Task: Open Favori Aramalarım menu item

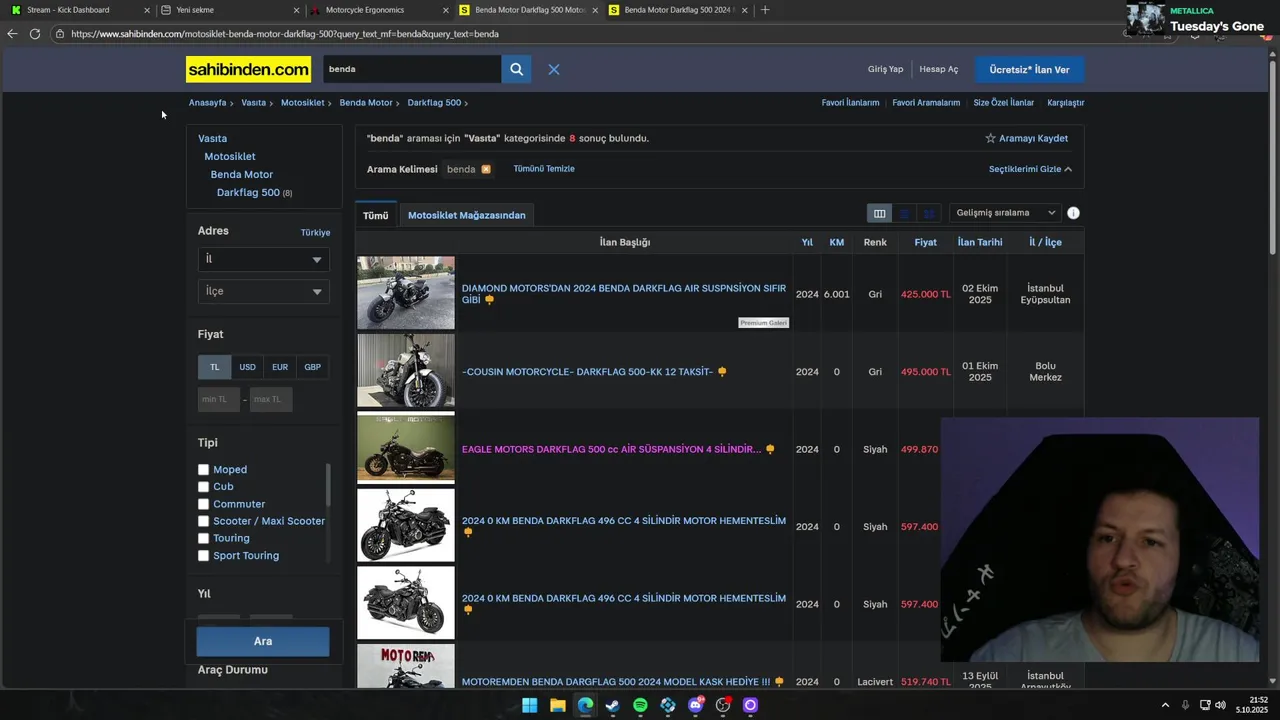Action: tap(926, 102)
